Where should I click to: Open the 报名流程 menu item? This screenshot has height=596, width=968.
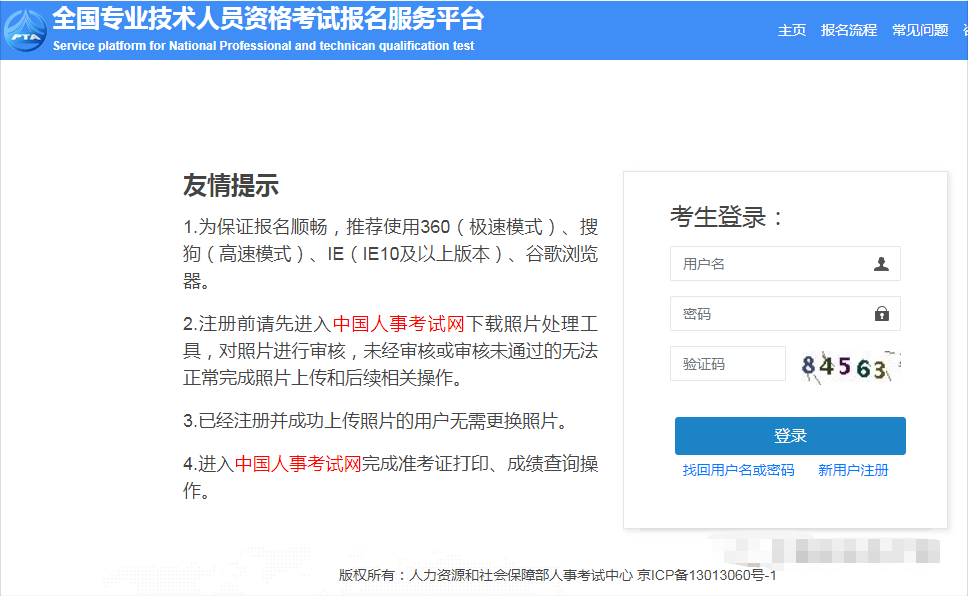(x=849, y=30)
